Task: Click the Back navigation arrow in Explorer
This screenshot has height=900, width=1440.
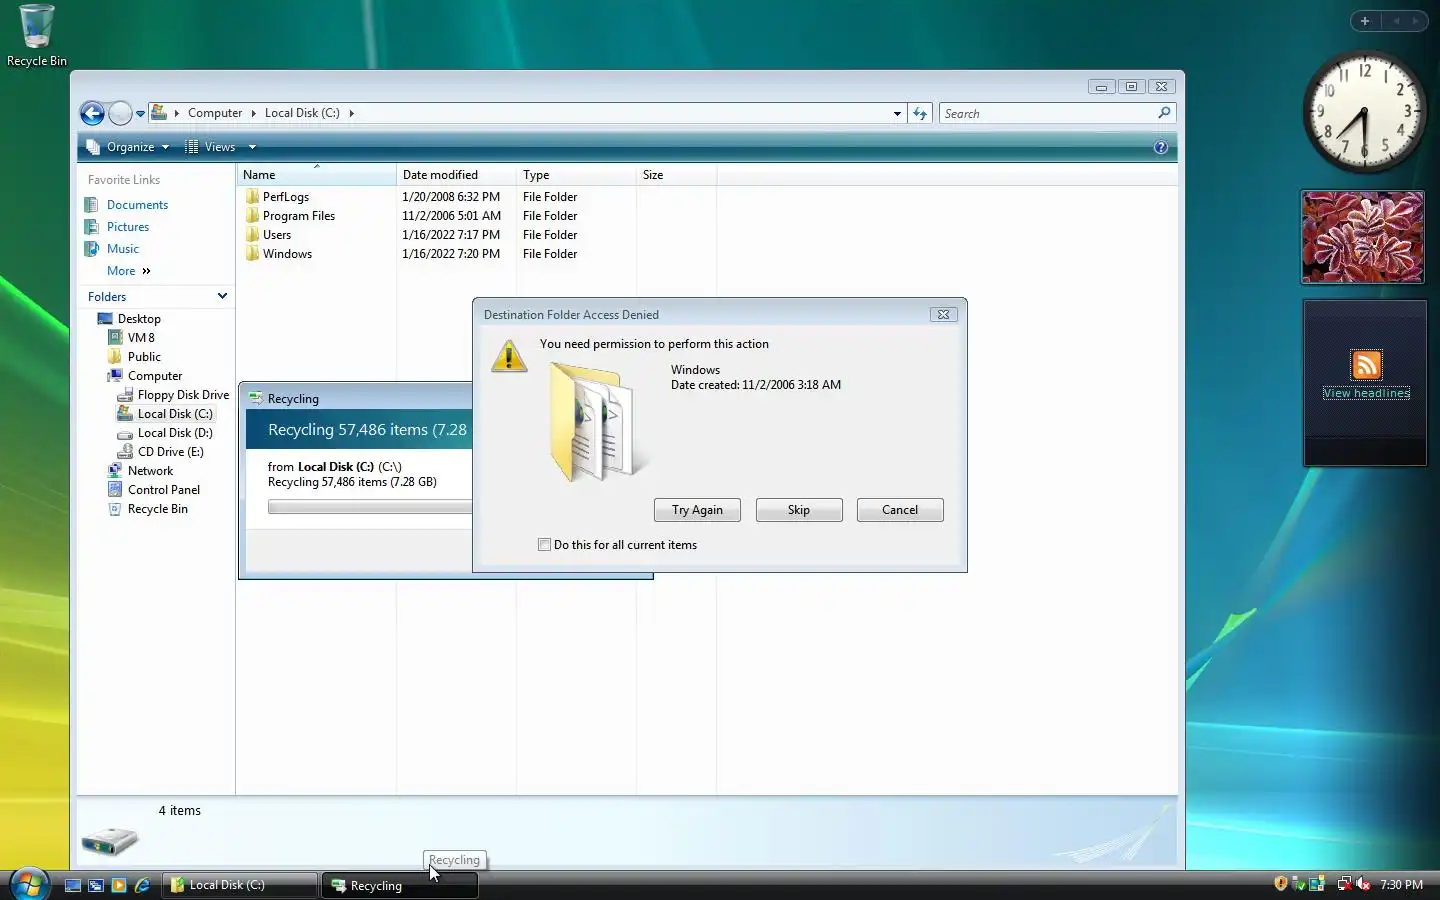Action: (x=92, y=113)
